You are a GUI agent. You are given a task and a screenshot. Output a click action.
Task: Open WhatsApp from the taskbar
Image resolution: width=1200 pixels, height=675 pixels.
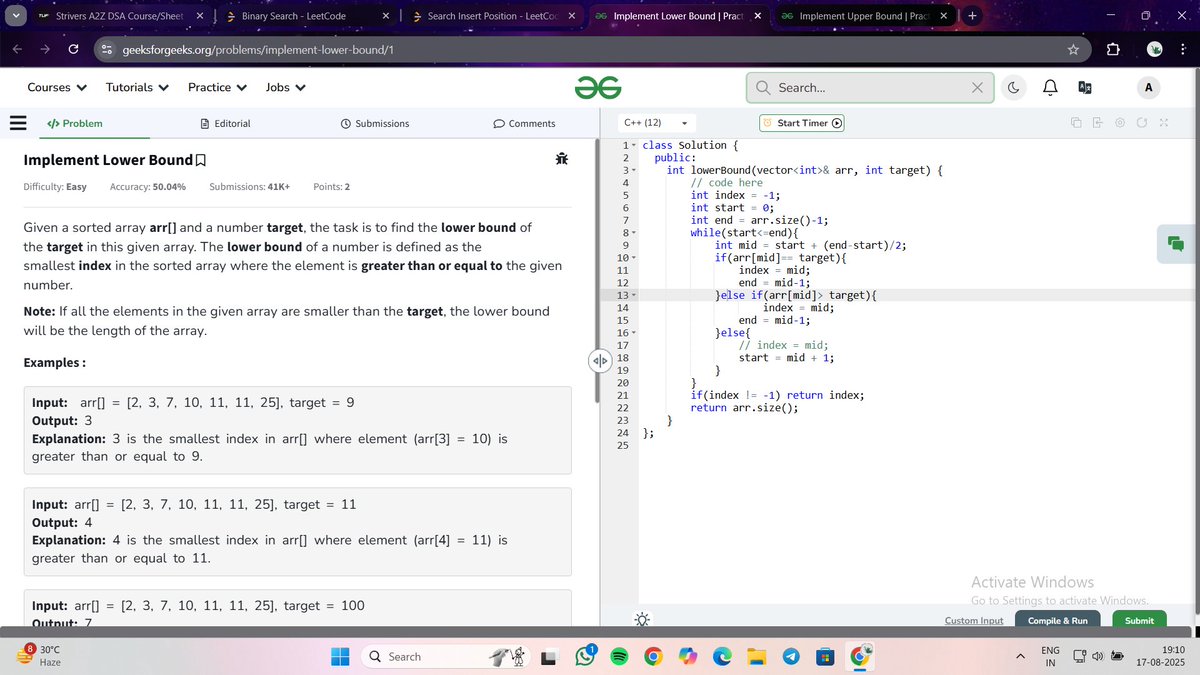click(x=584, y=657)
